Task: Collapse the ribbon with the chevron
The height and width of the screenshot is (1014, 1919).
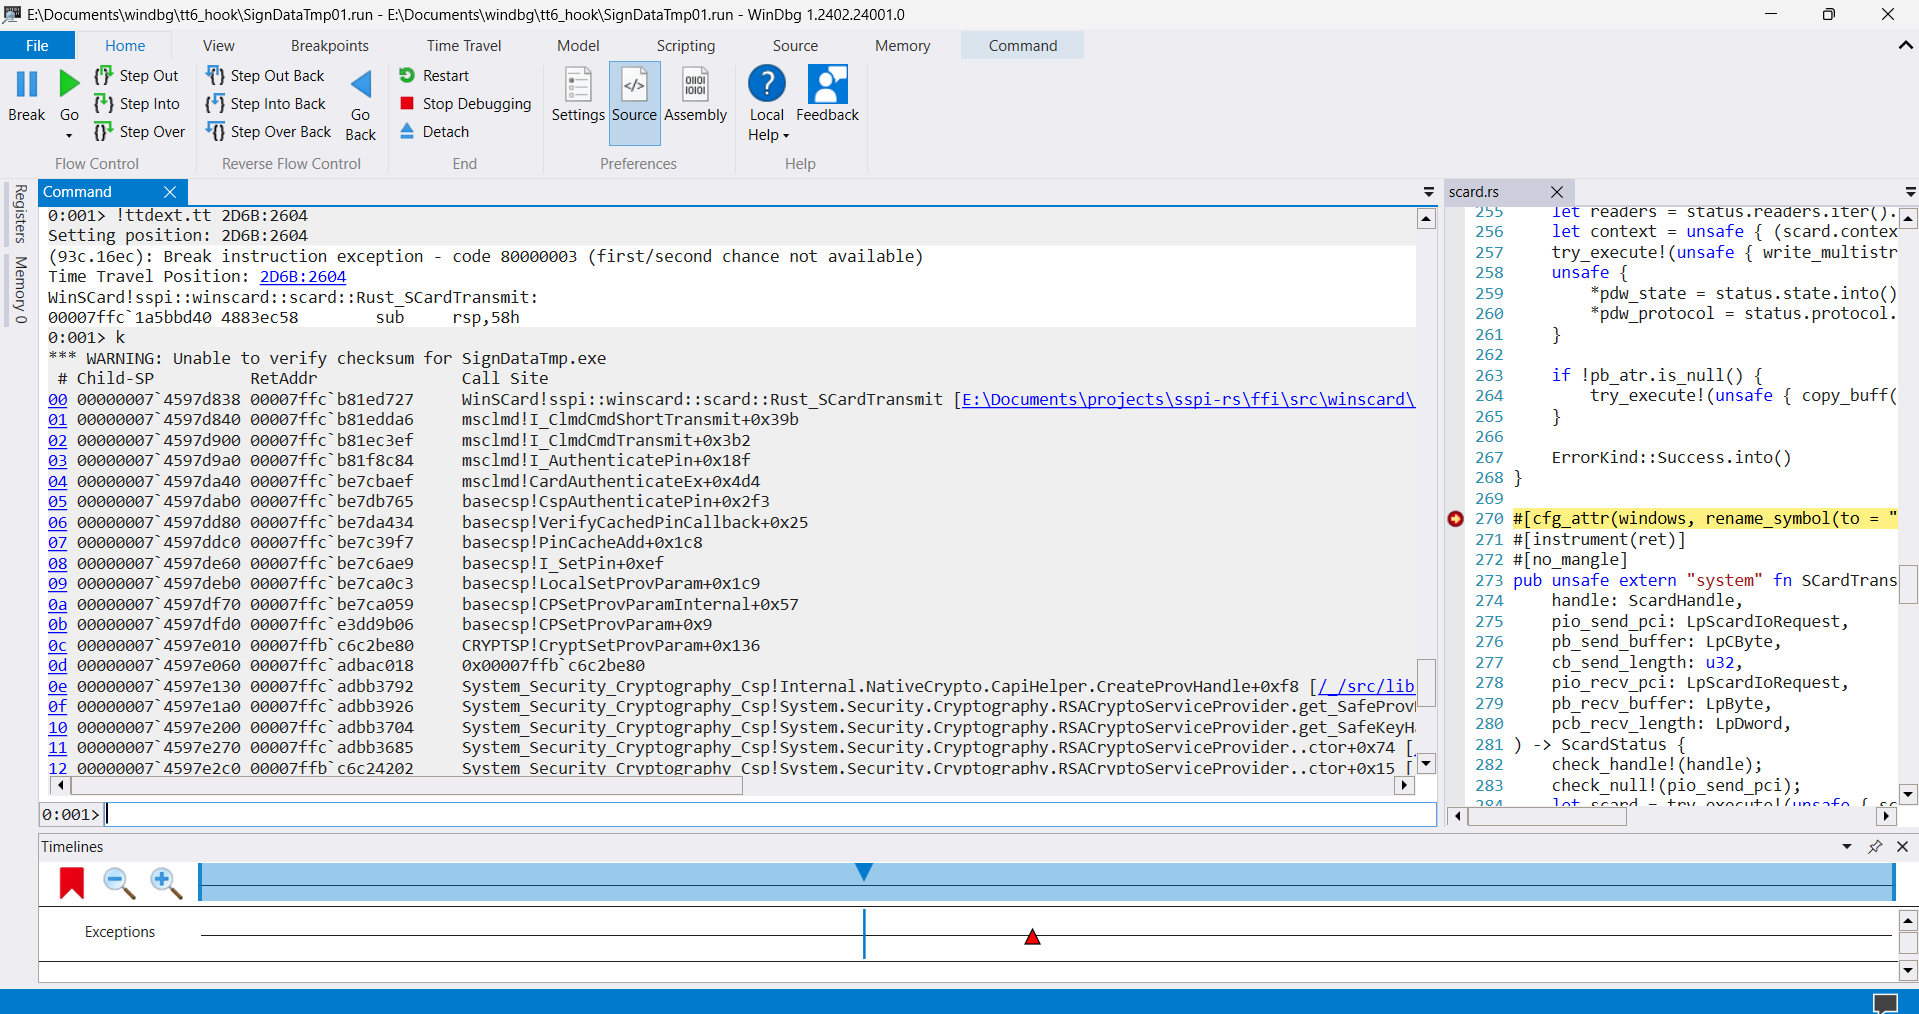Action: [1905, 46]
